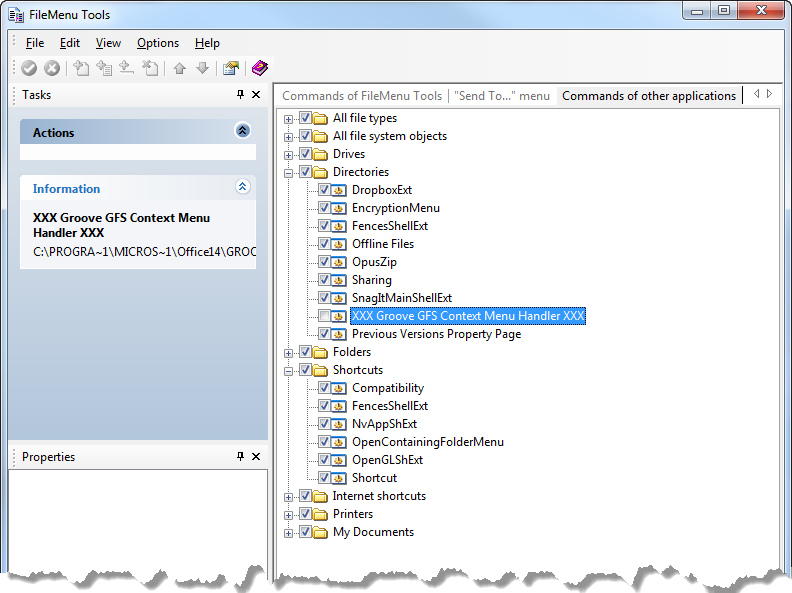
Task: Click the NvAppShExt shell extension icon
Action: [339, 424]
